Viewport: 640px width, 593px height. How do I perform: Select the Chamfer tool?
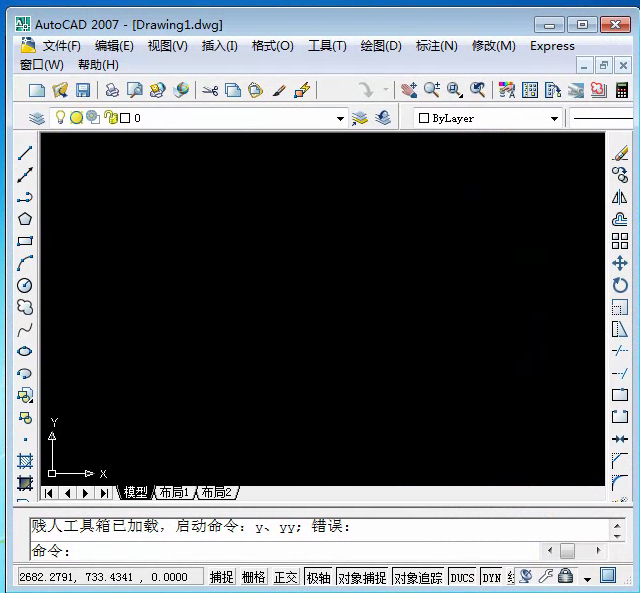pyautogui.click(x=620, y=461)
